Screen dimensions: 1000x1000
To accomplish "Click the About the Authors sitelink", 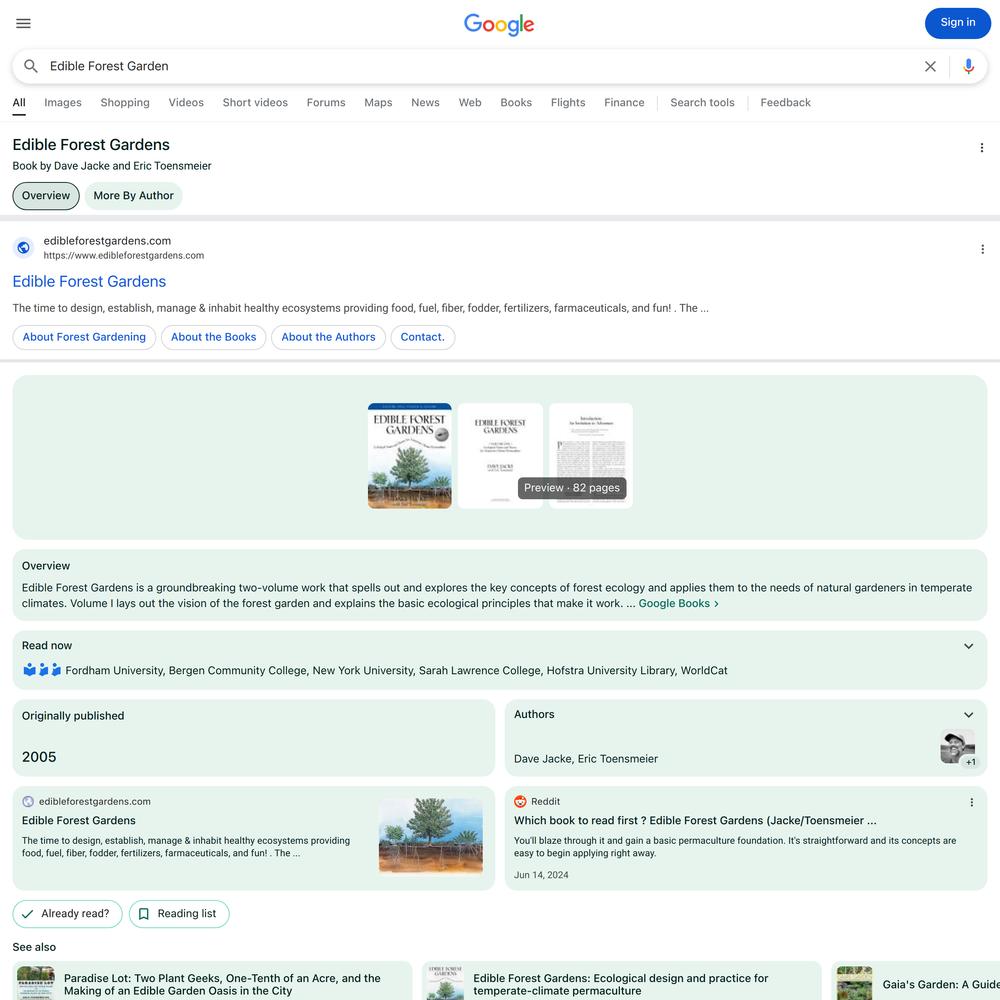I will pyautogui.click(x=328, y=337).
